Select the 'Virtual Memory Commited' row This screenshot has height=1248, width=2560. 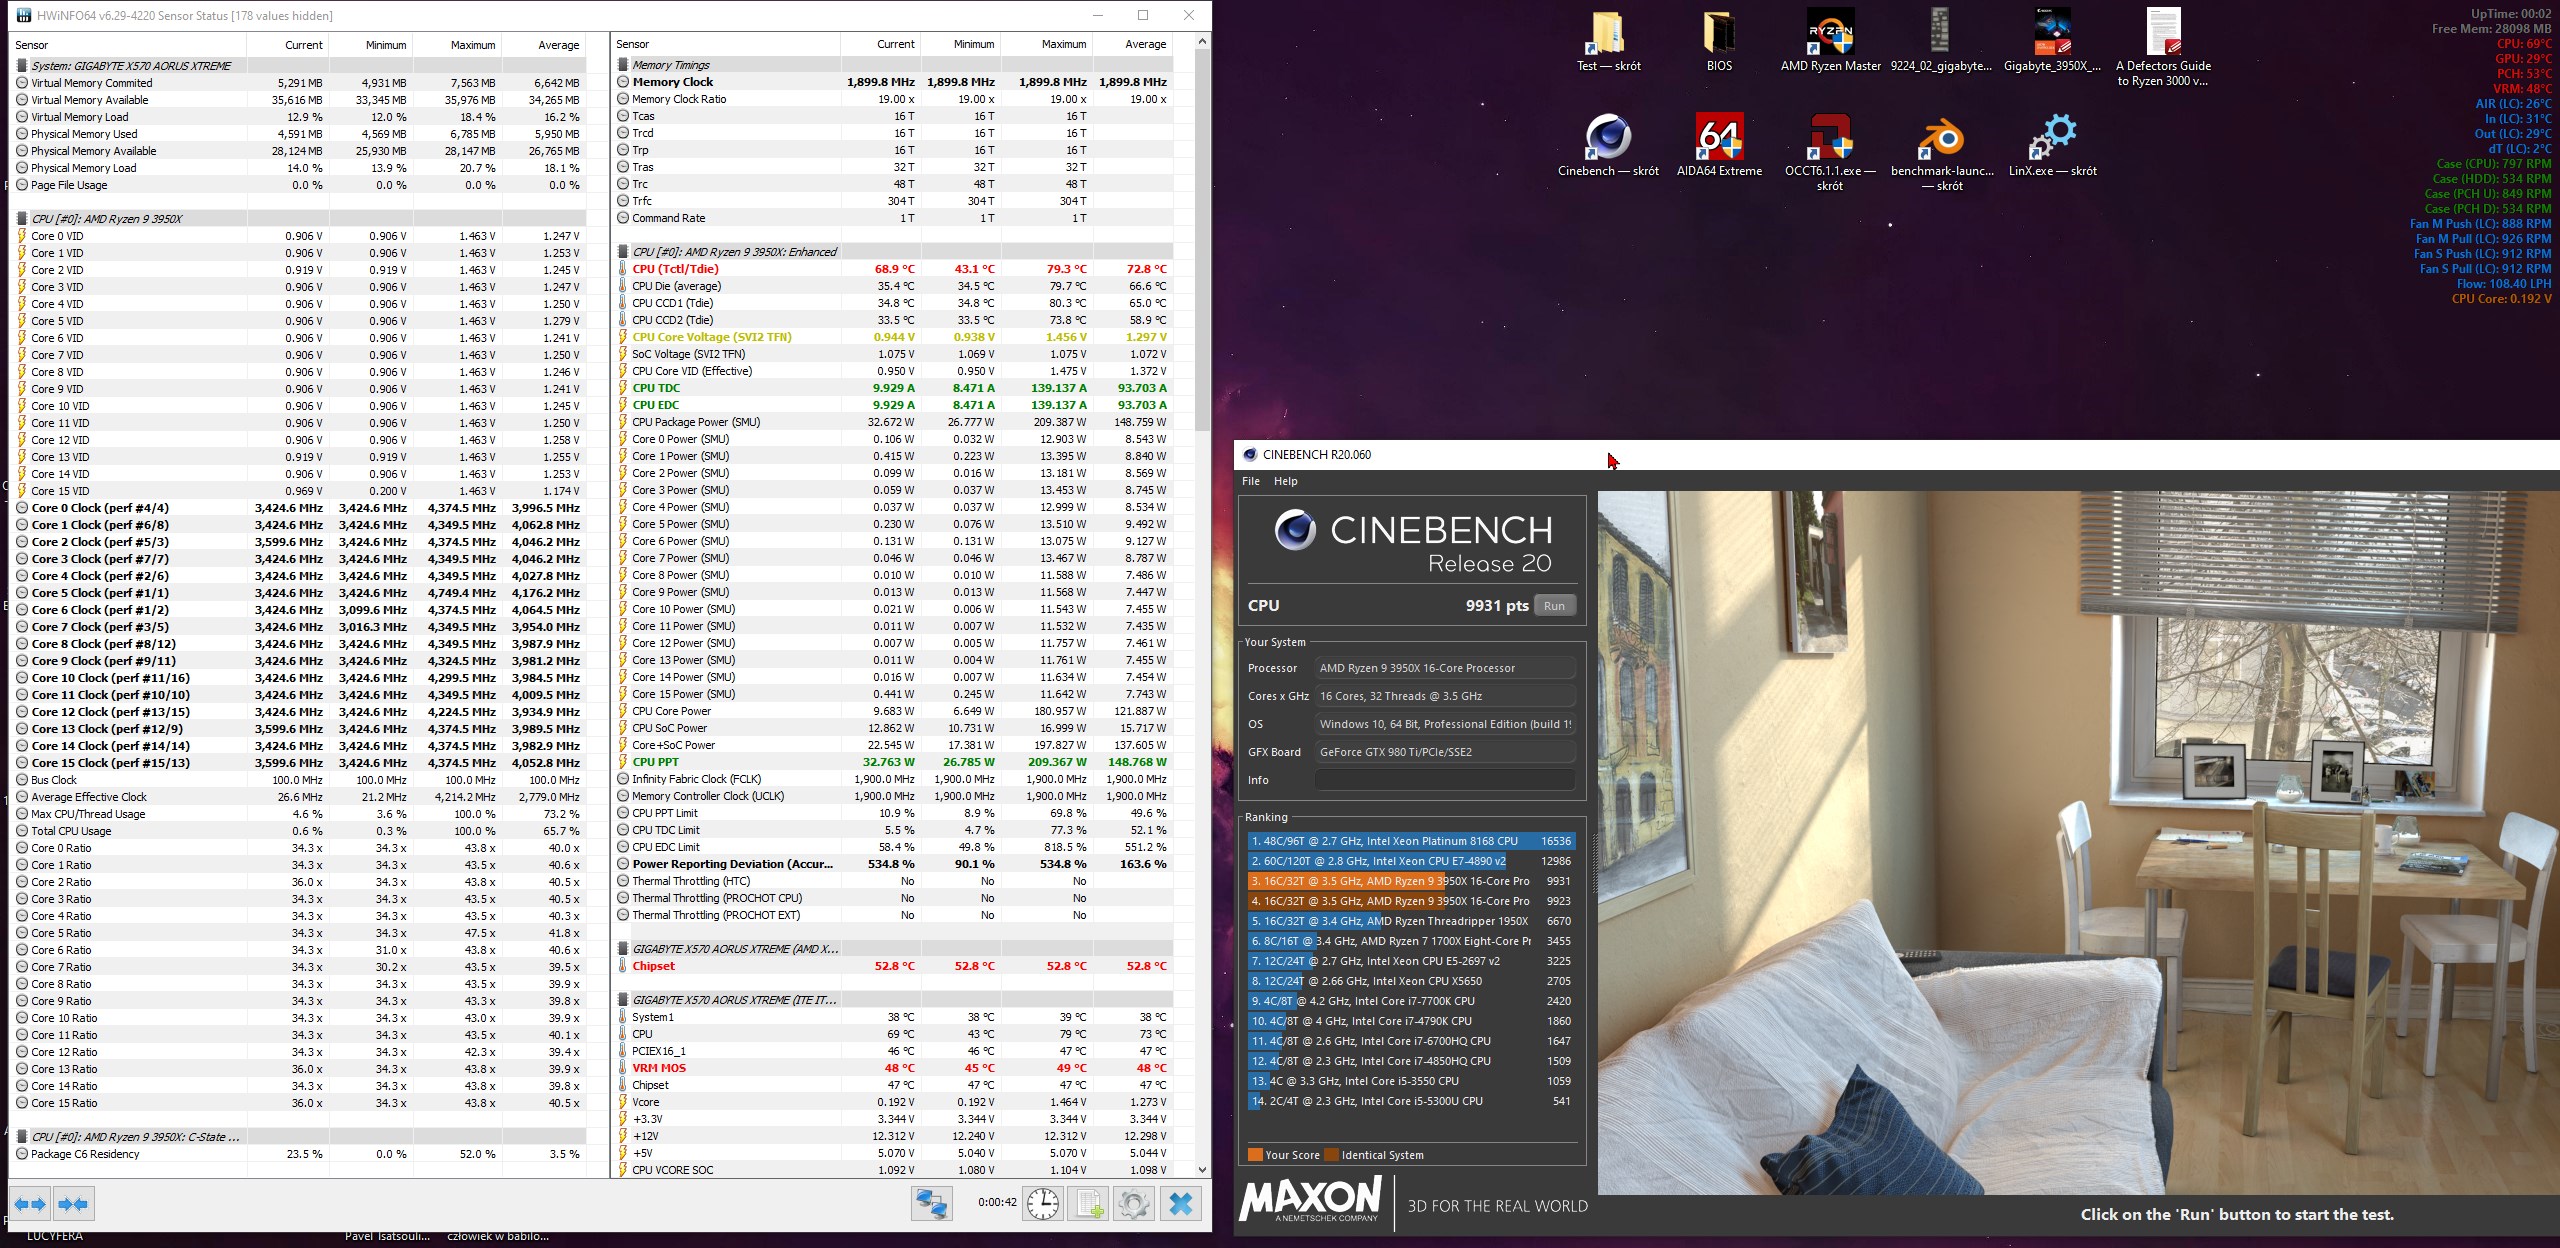tap(298, 83)
